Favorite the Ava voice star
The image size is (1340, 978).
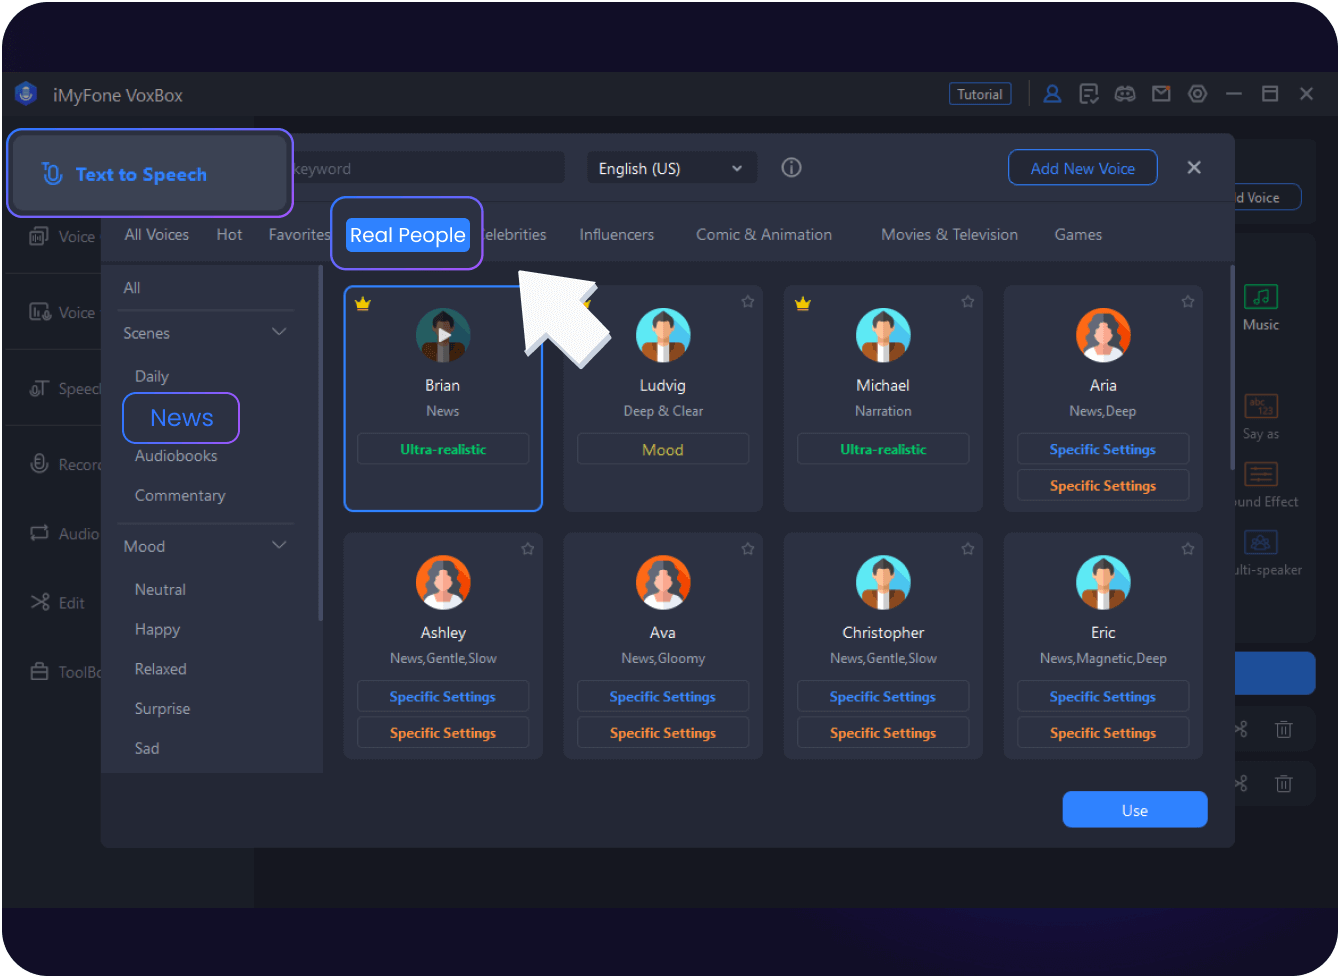point(747,548)
